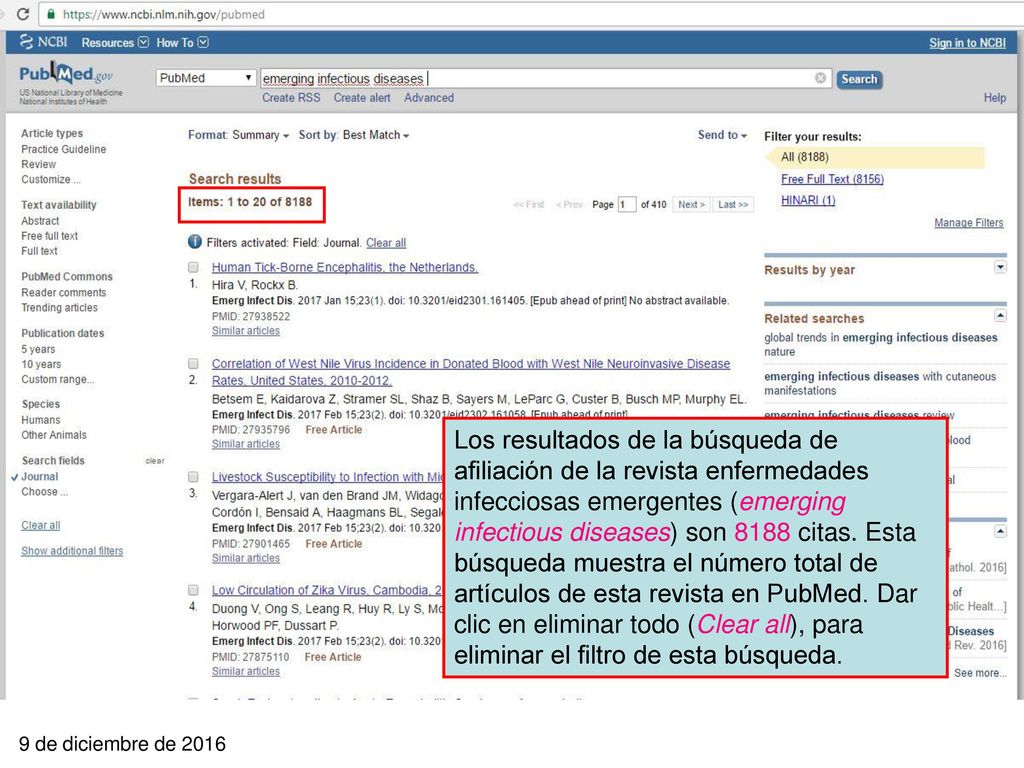Open the Advanced search link

(x=428, y=98)
